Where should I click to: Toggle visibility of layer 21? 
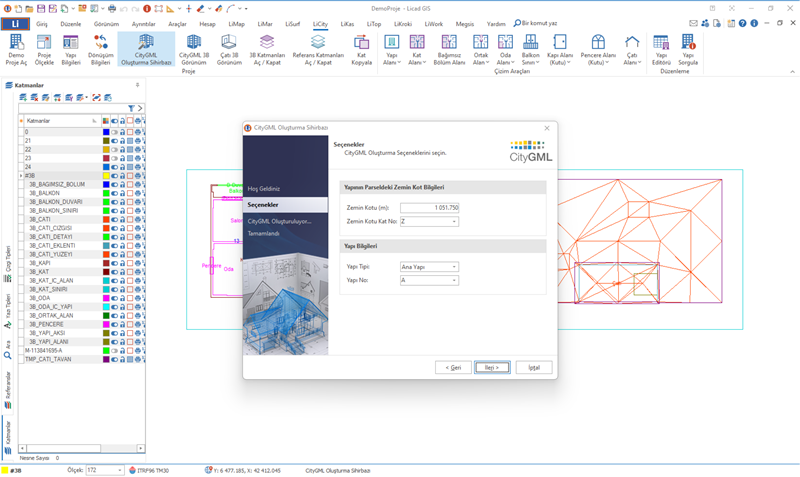pos(114,141)
